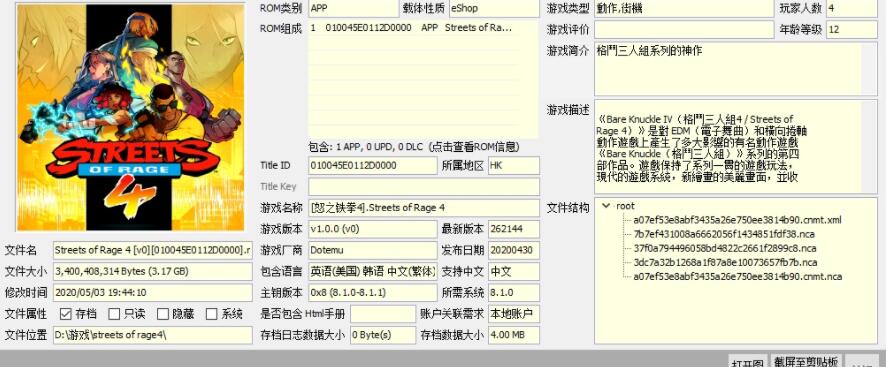Click the empty 游戏评价 field

click(684, 29)
